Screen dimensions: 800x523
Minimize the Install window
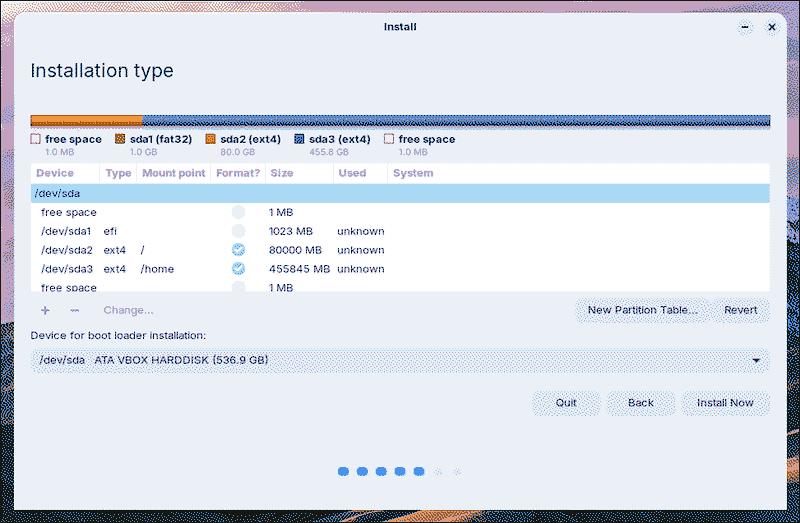745,27
